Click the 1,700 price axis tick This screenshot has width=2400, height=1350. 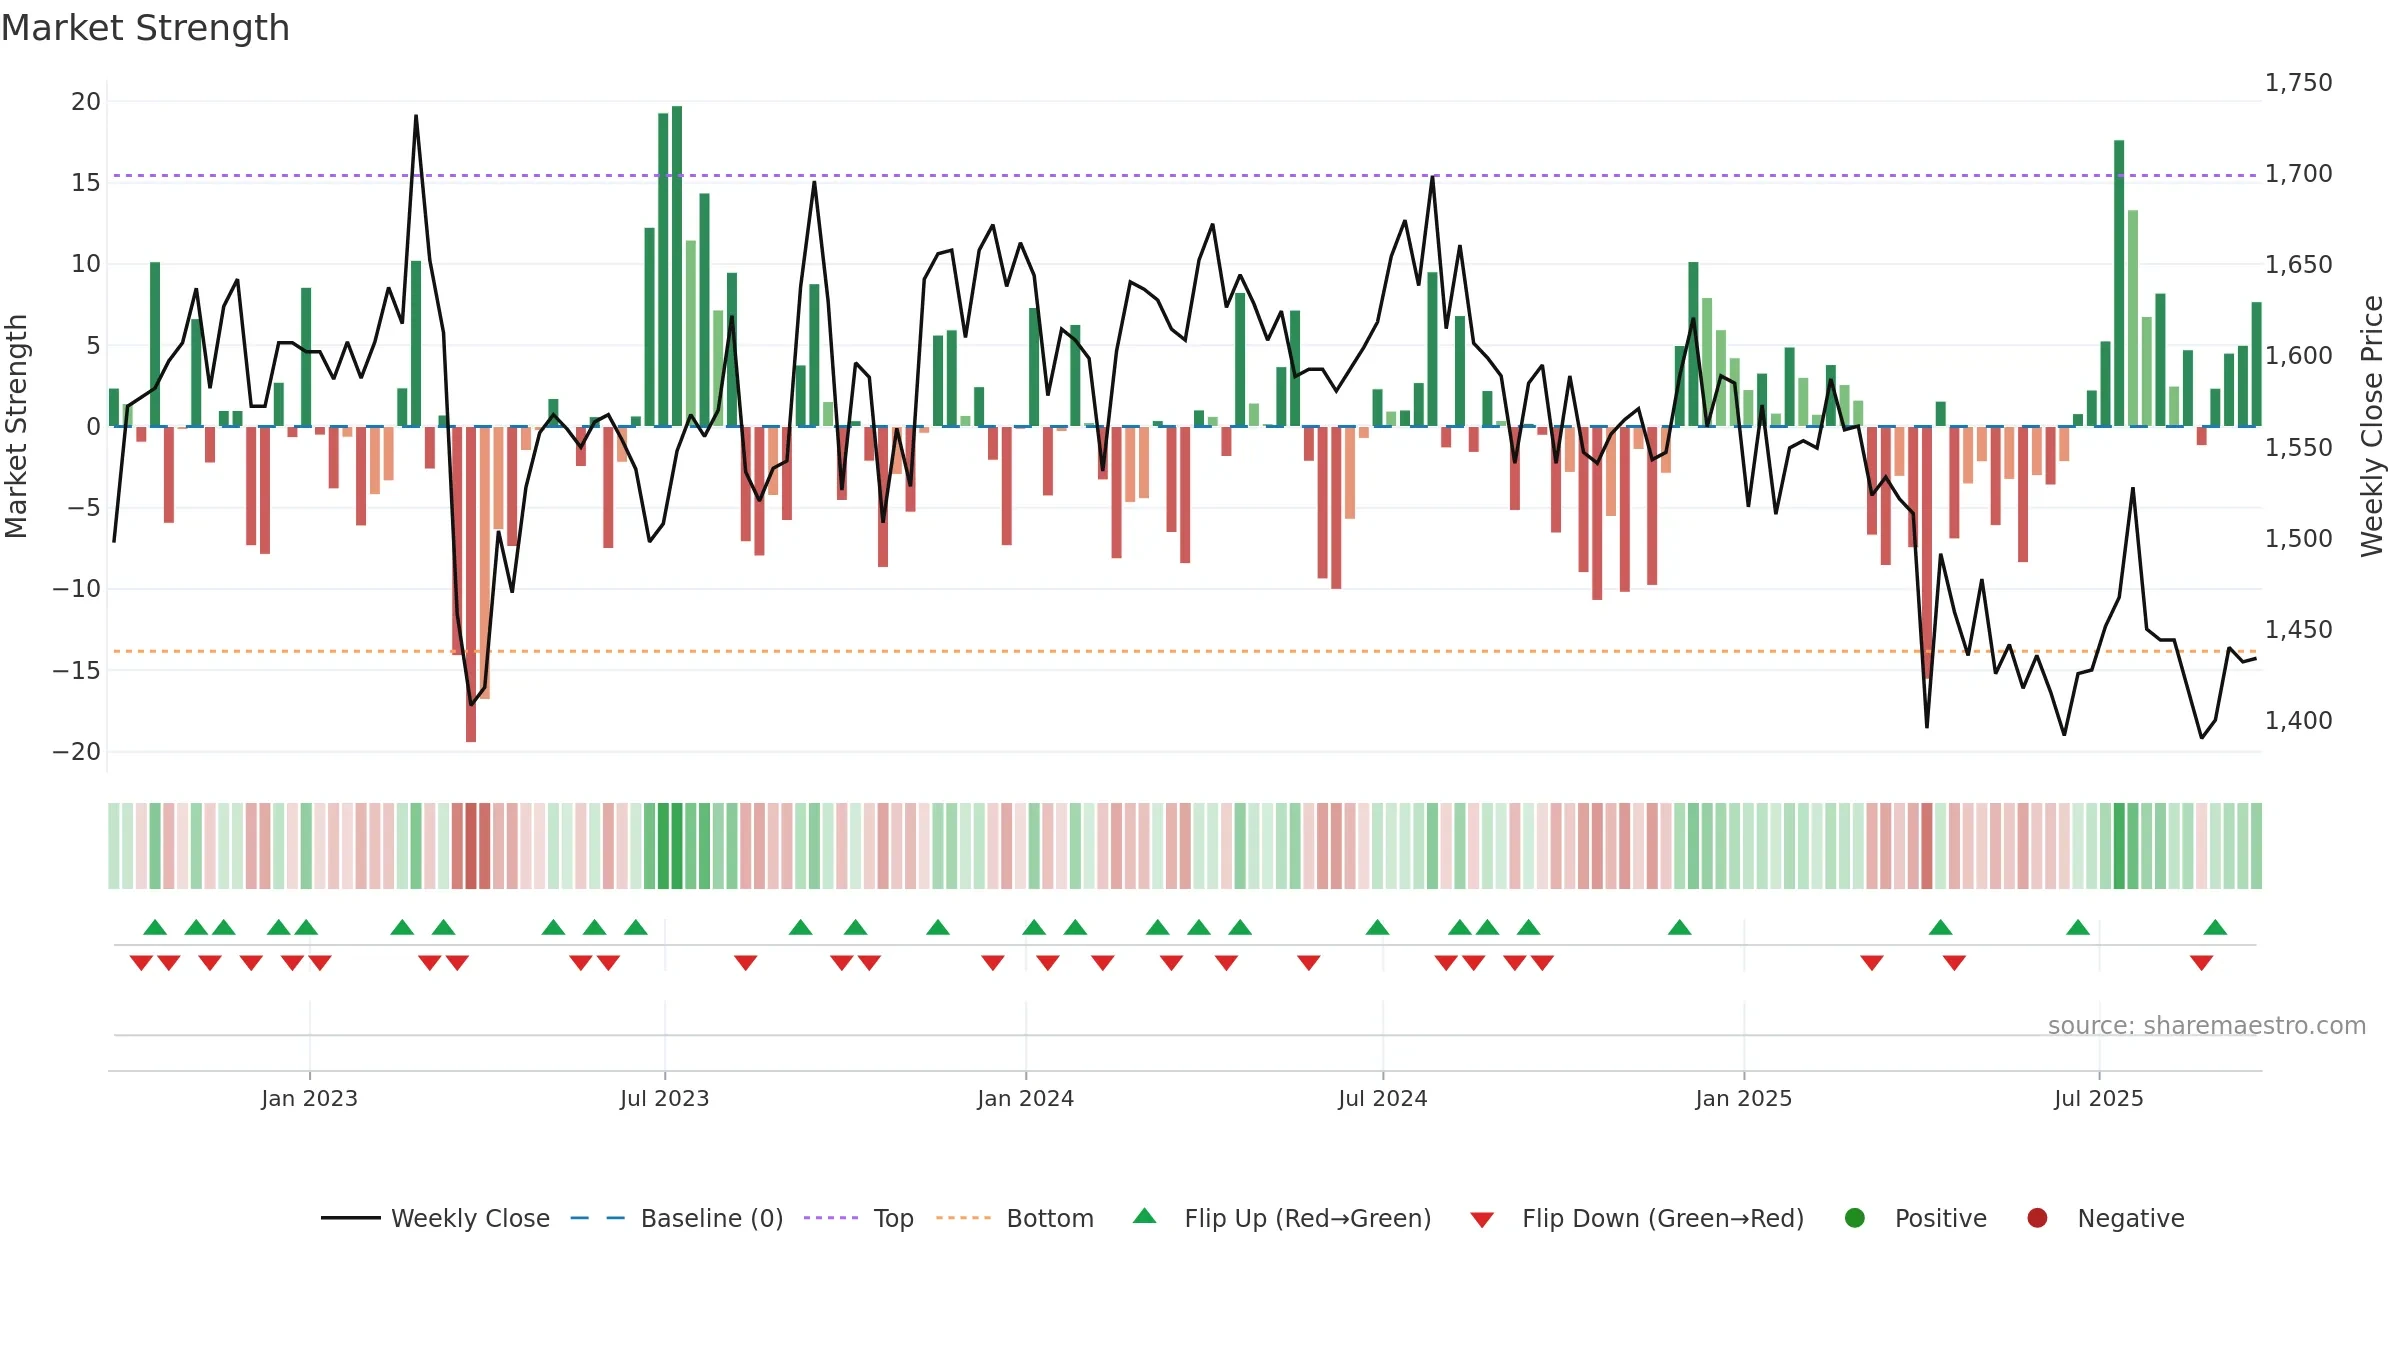pyautogui.click(x=2298, y=174)
